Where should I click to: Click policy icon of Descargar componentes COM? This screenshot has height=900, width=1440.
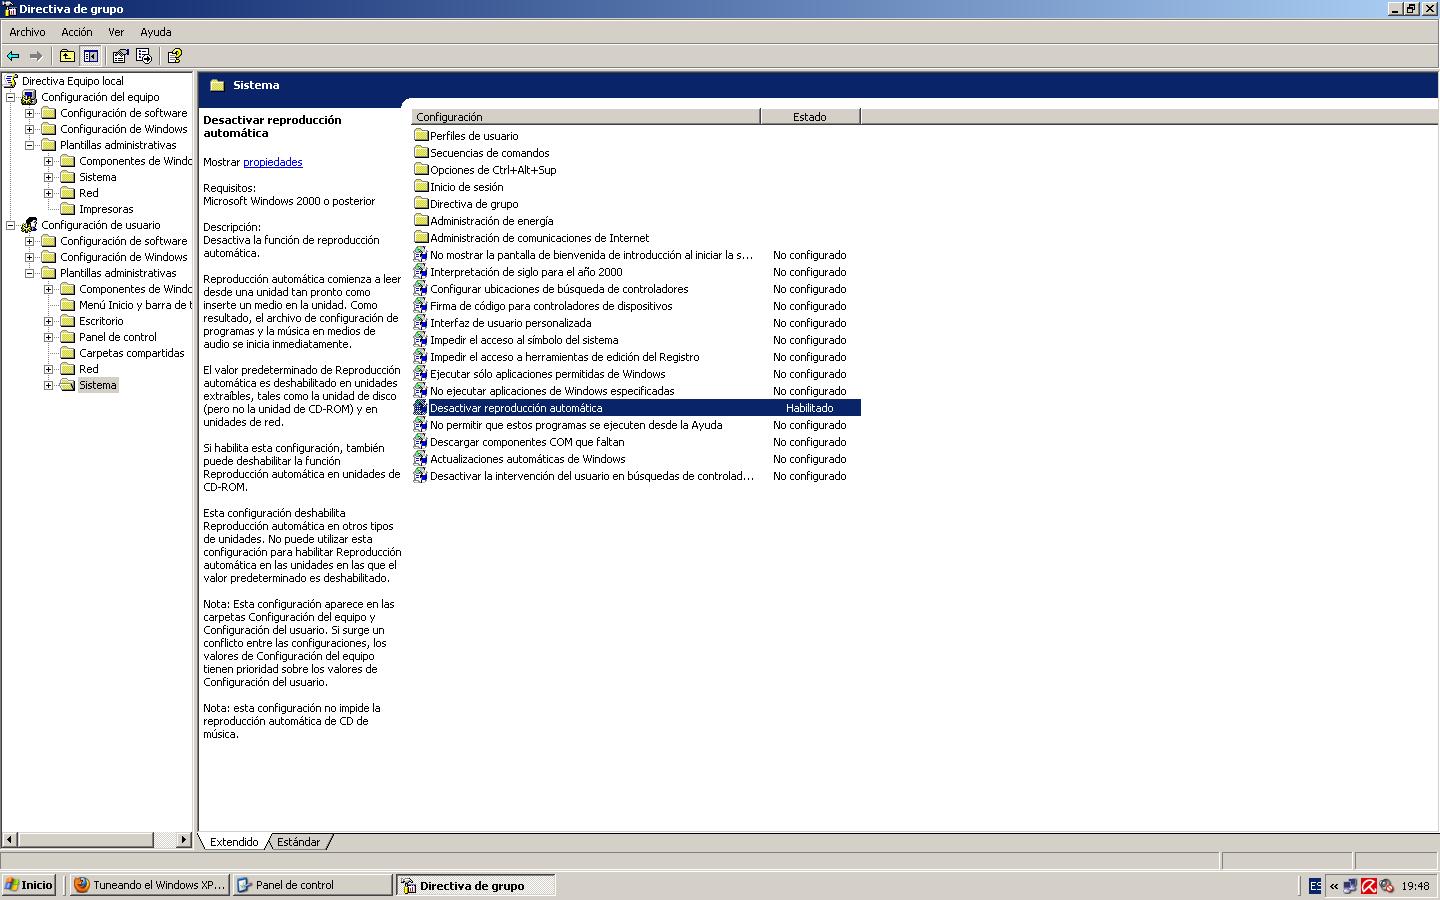[x=421, y=442]
